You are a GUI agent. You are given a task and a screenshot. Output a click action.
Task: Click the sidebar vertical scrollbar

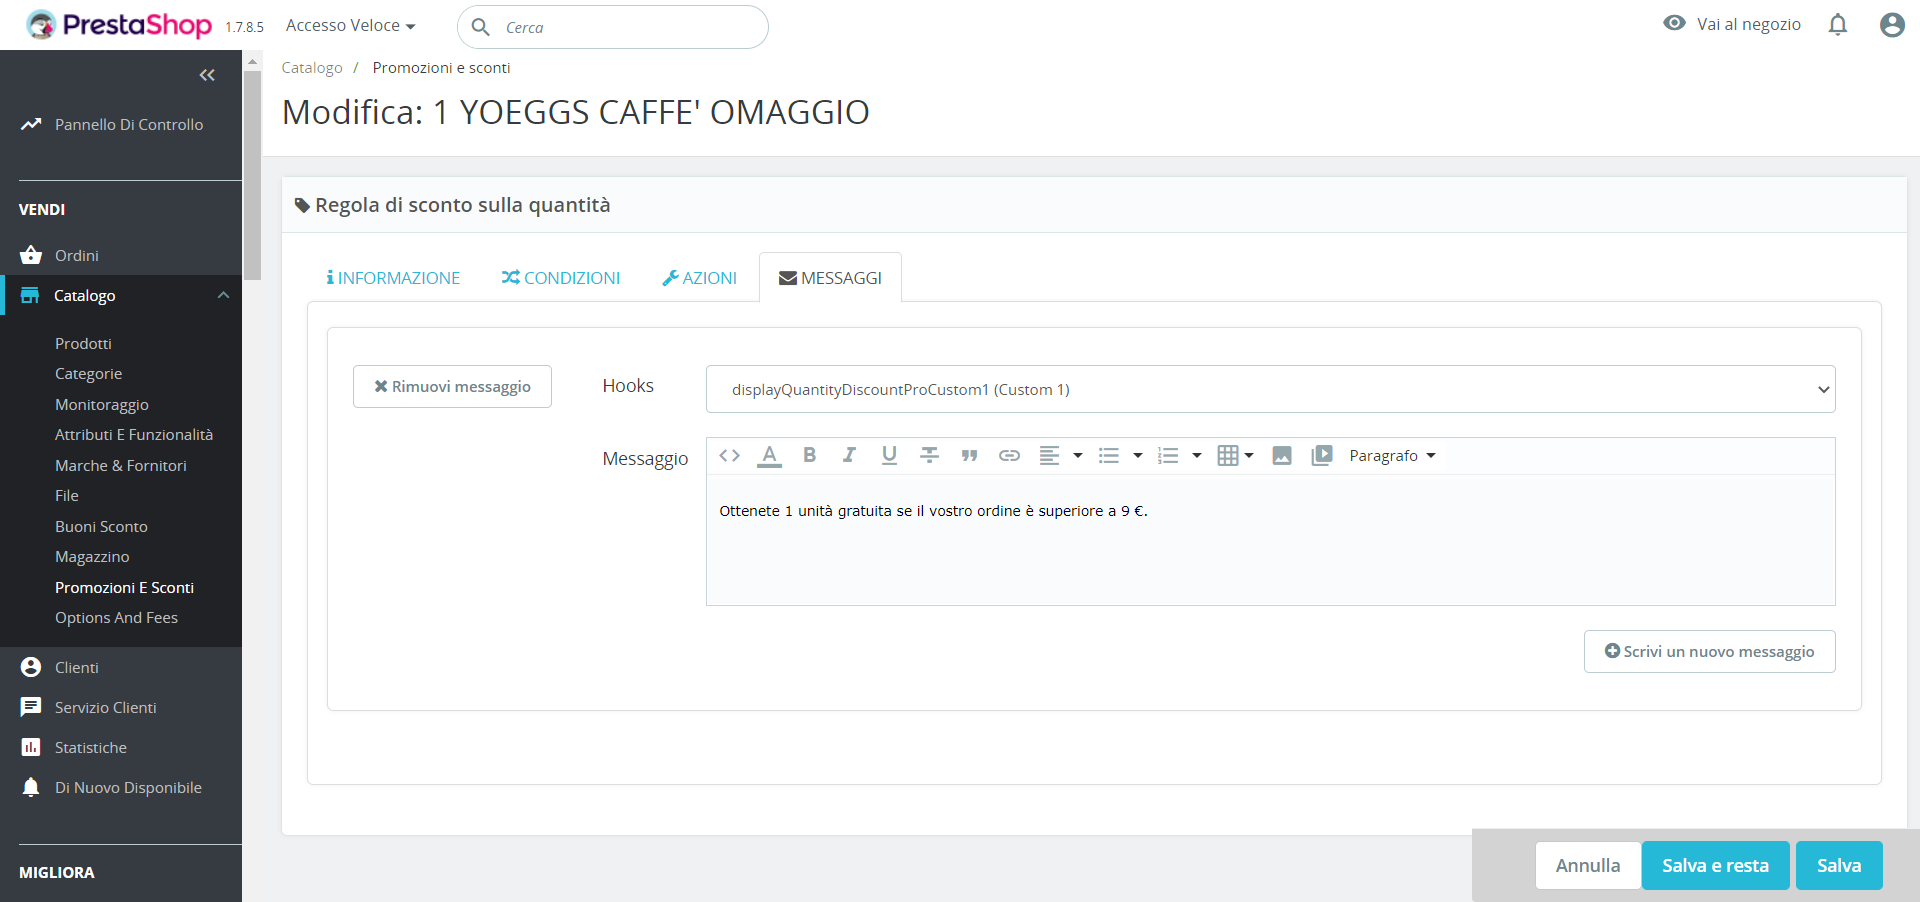tap(253, 175)
